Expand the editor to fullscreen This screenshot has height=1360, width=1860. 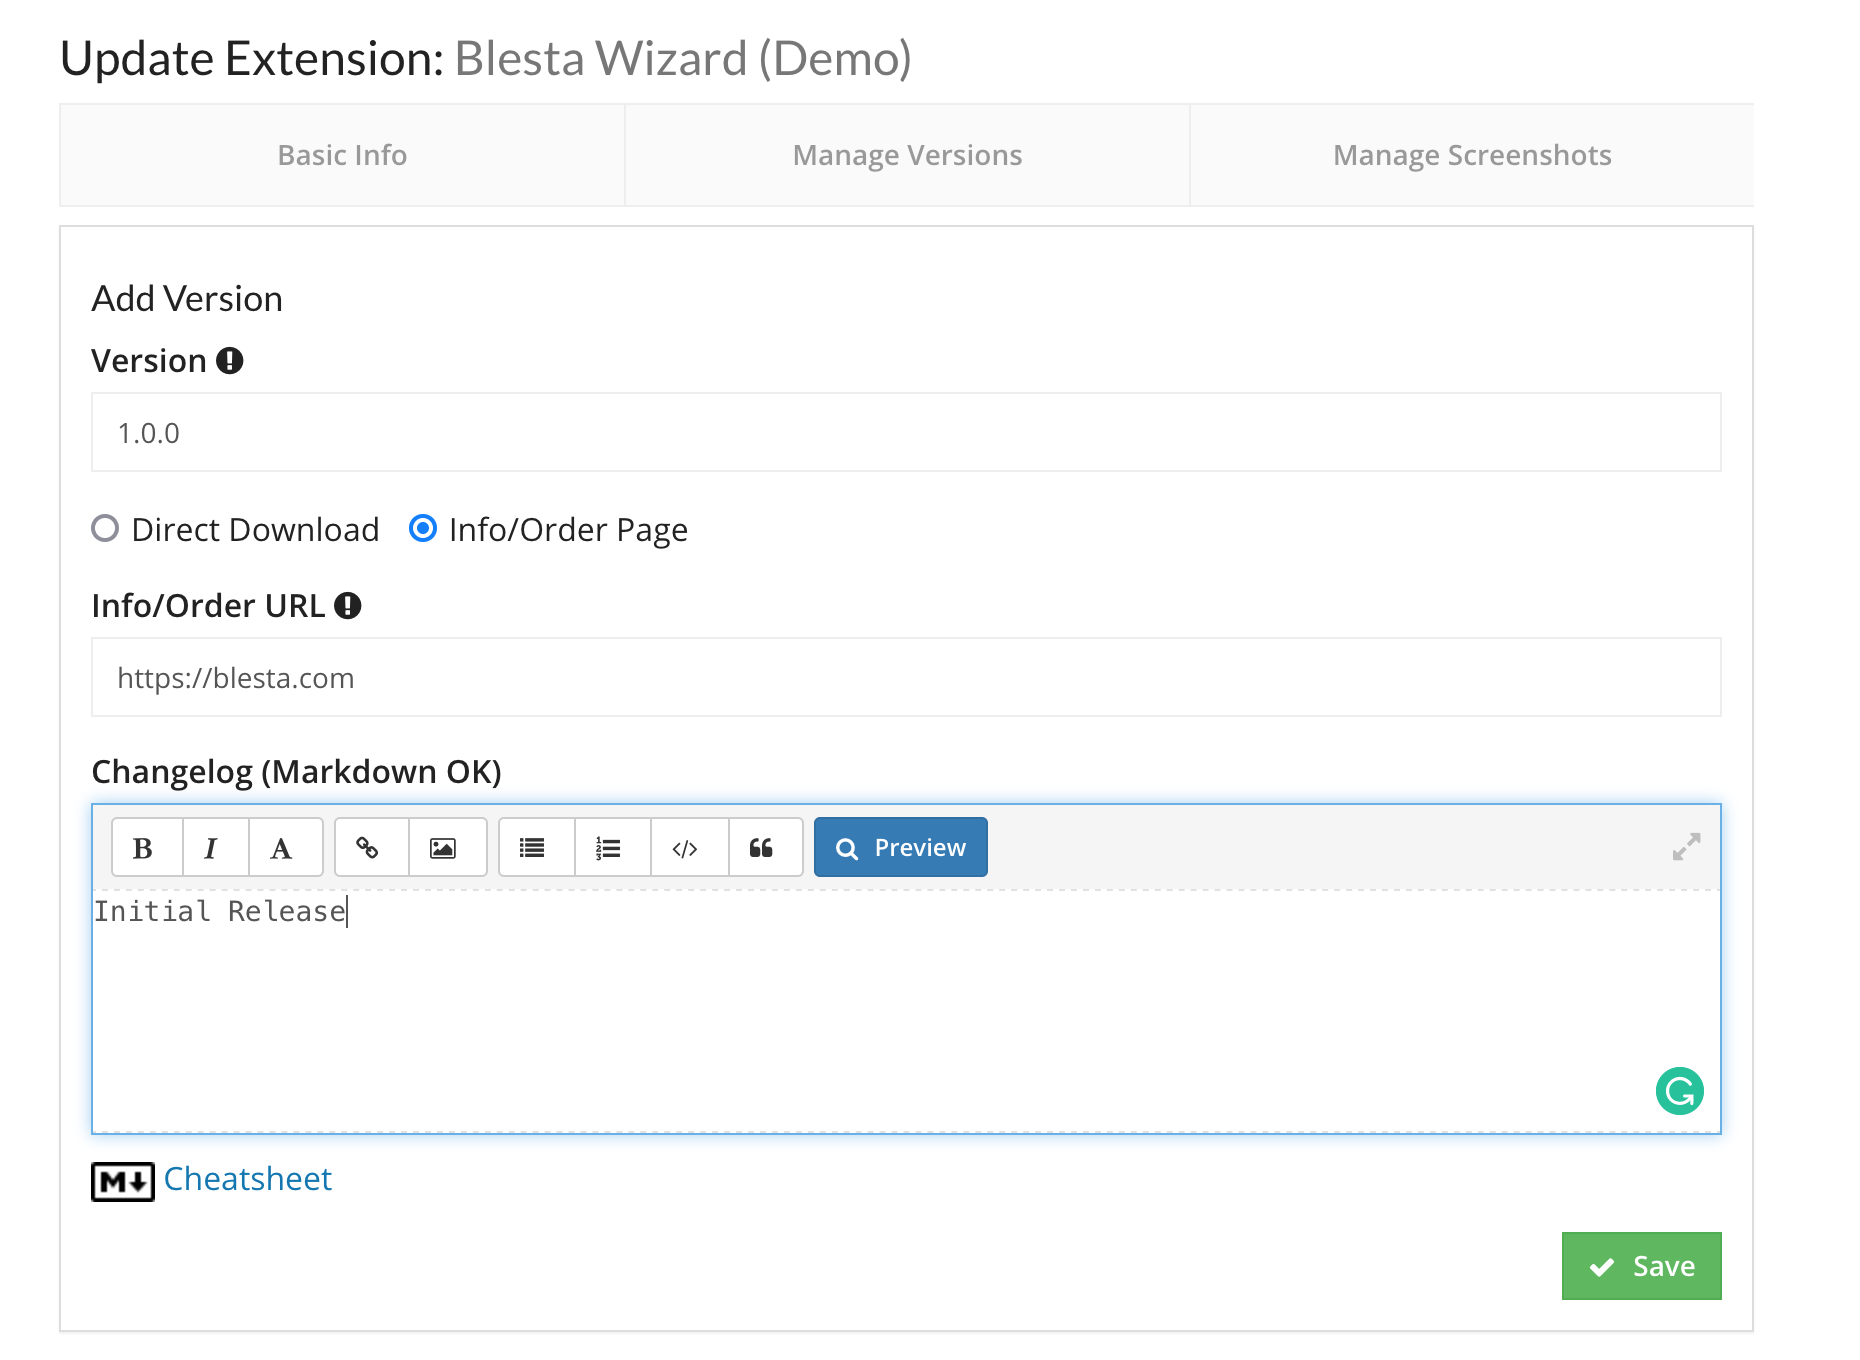pyautogui.click(x=1686, y=847)
